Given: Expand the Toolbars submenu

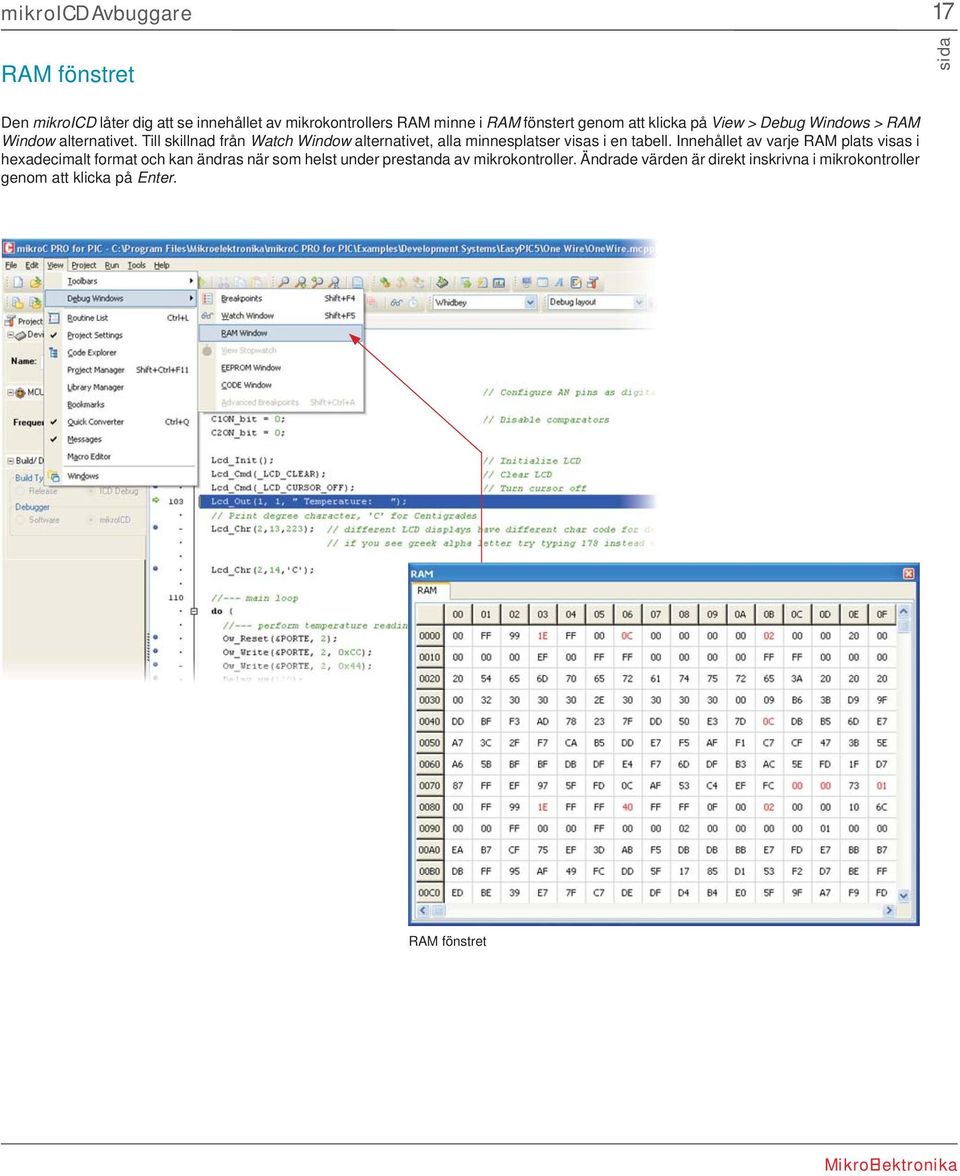Looking at the screenshot, I should coord(120,281).
